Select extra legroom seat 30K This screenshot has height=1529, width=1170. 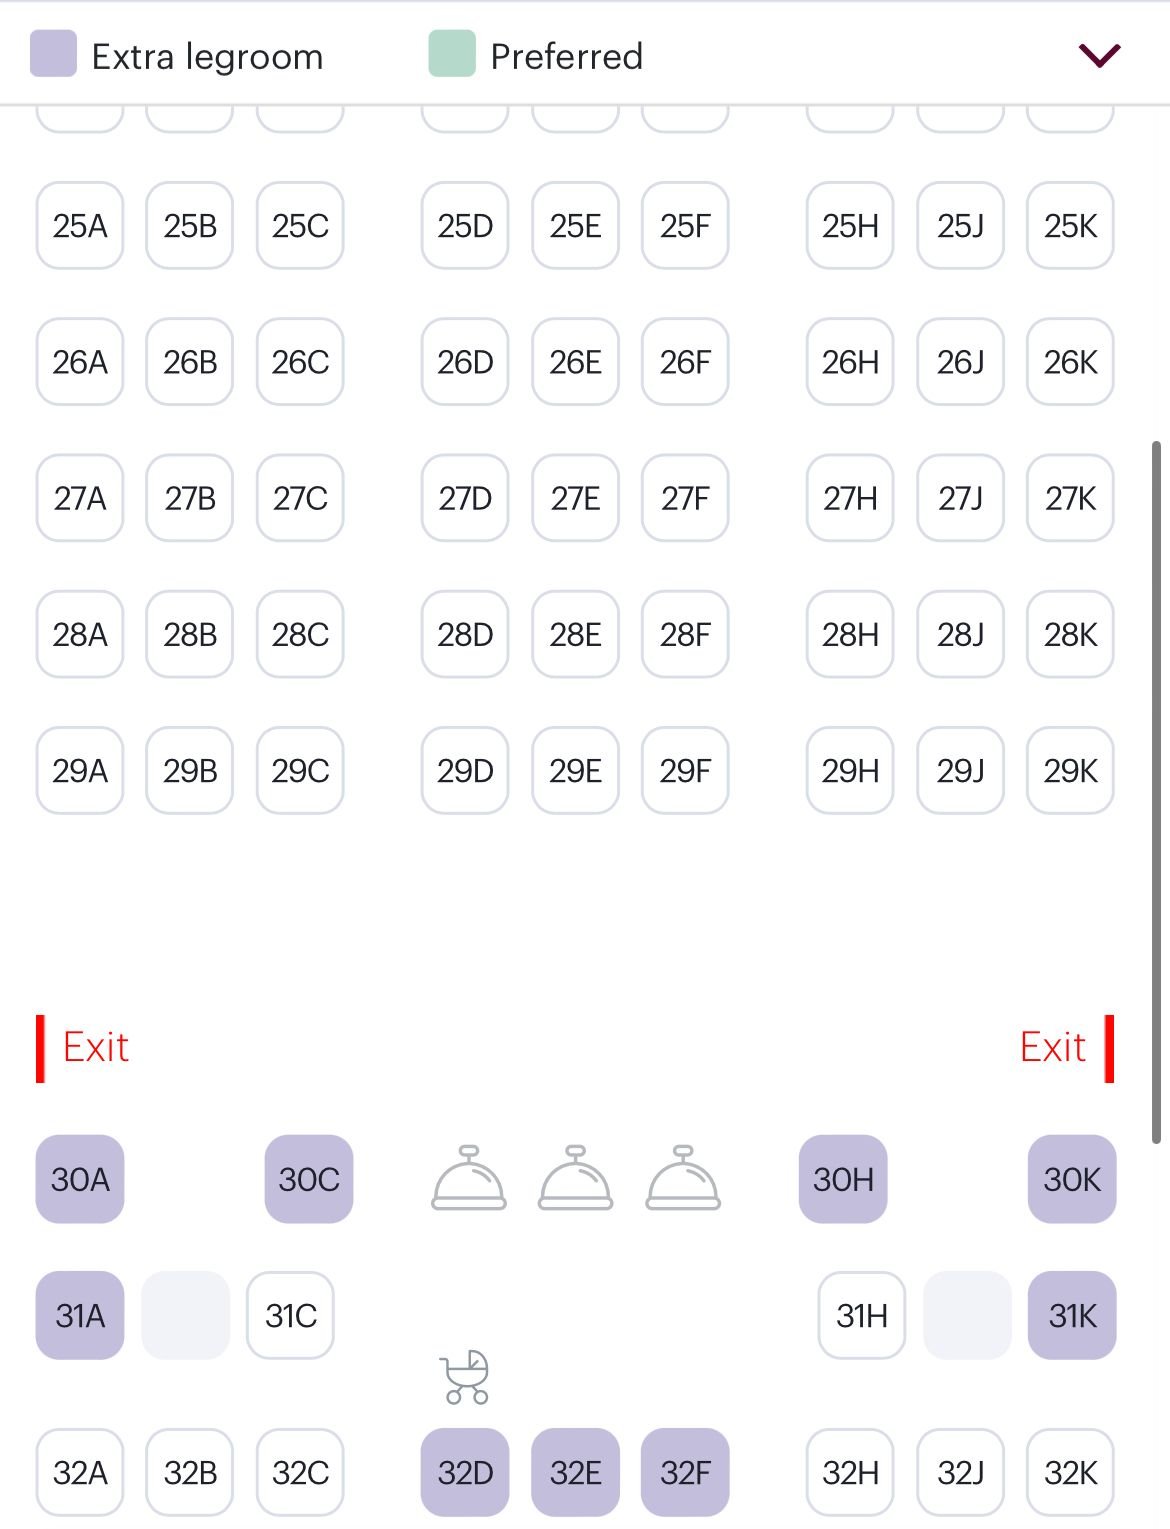tap(1071, 1179)
